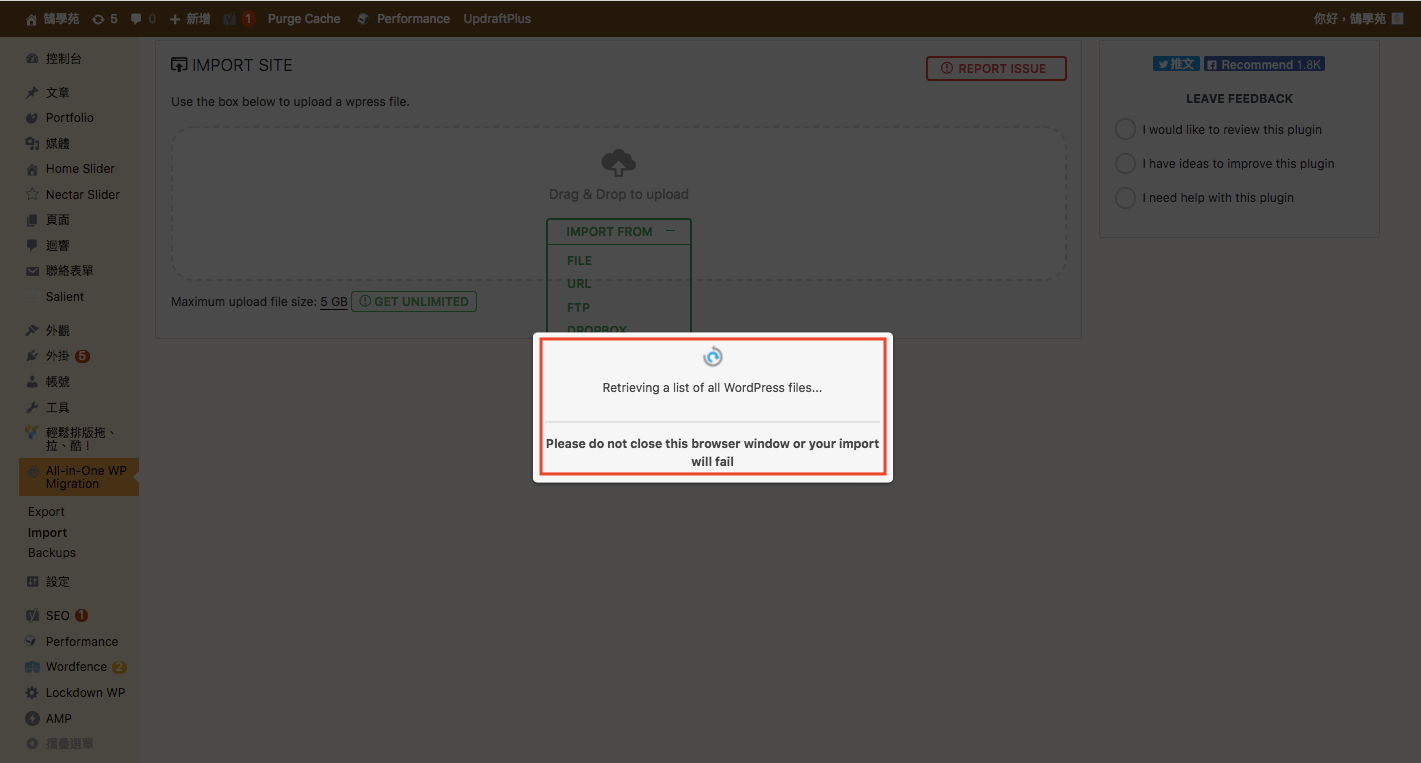
Task: Open the 外掛 plugins icon with badge 5
Action: click(32, 356)
